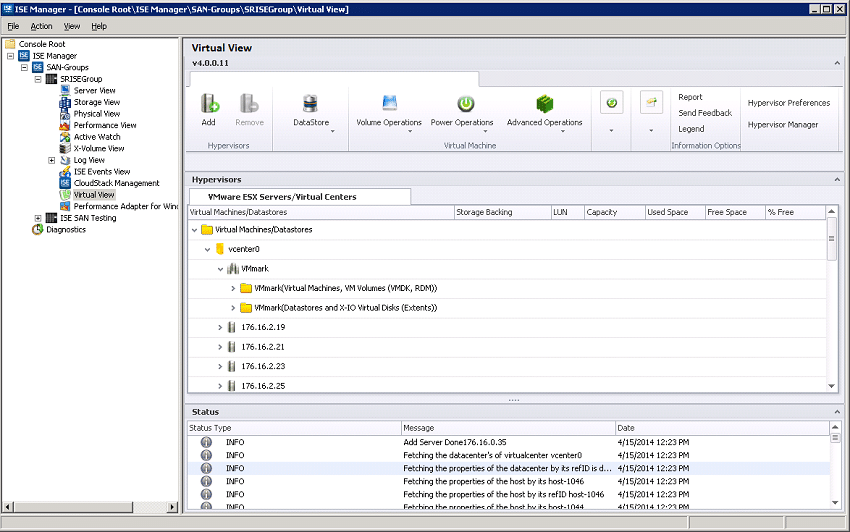Select Console Root folder icon
The width and height of the screenshot is (850, 532).
(10, 44)
